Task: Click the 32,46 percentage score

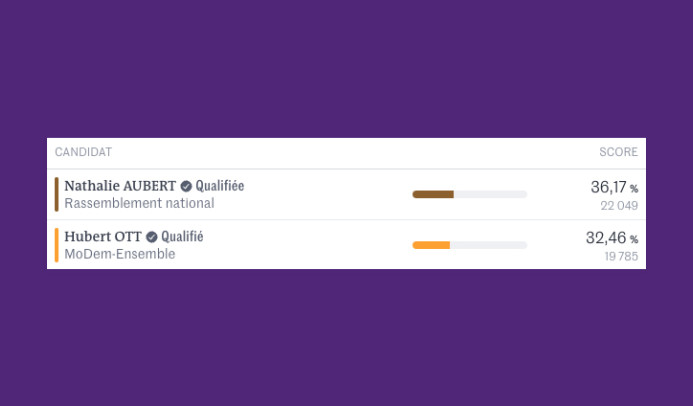Action: point(606,238)
